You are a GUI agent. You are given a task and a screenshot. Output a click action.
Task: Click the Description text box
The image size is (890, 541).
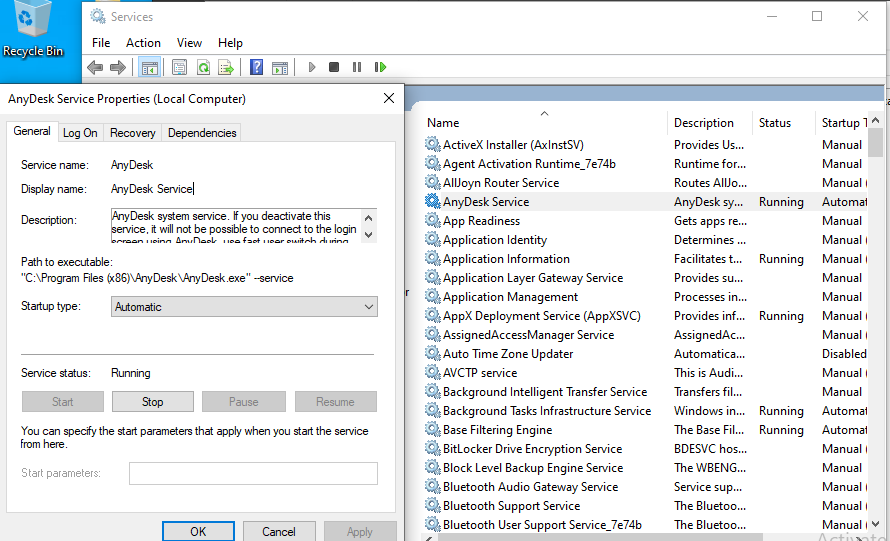(x=236, y=226)
